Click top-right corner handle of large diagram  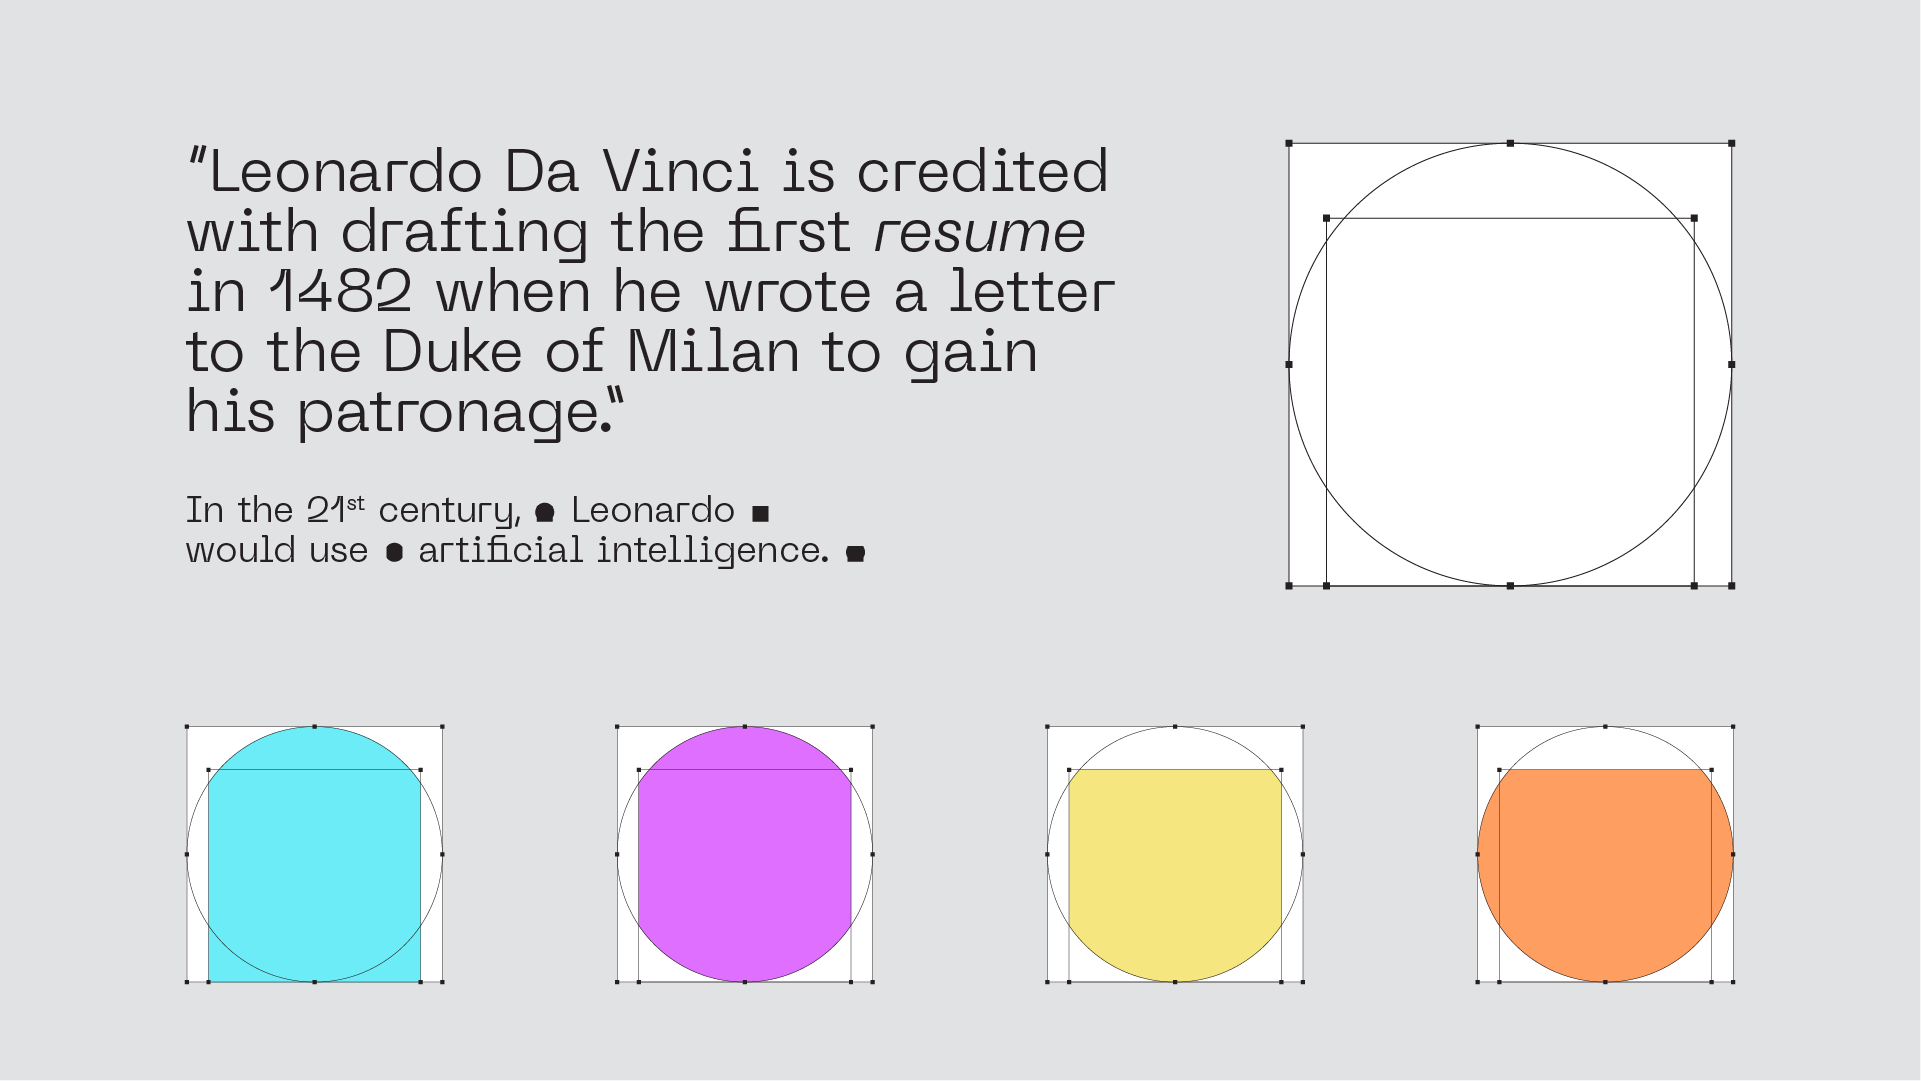click(1731, 144)
